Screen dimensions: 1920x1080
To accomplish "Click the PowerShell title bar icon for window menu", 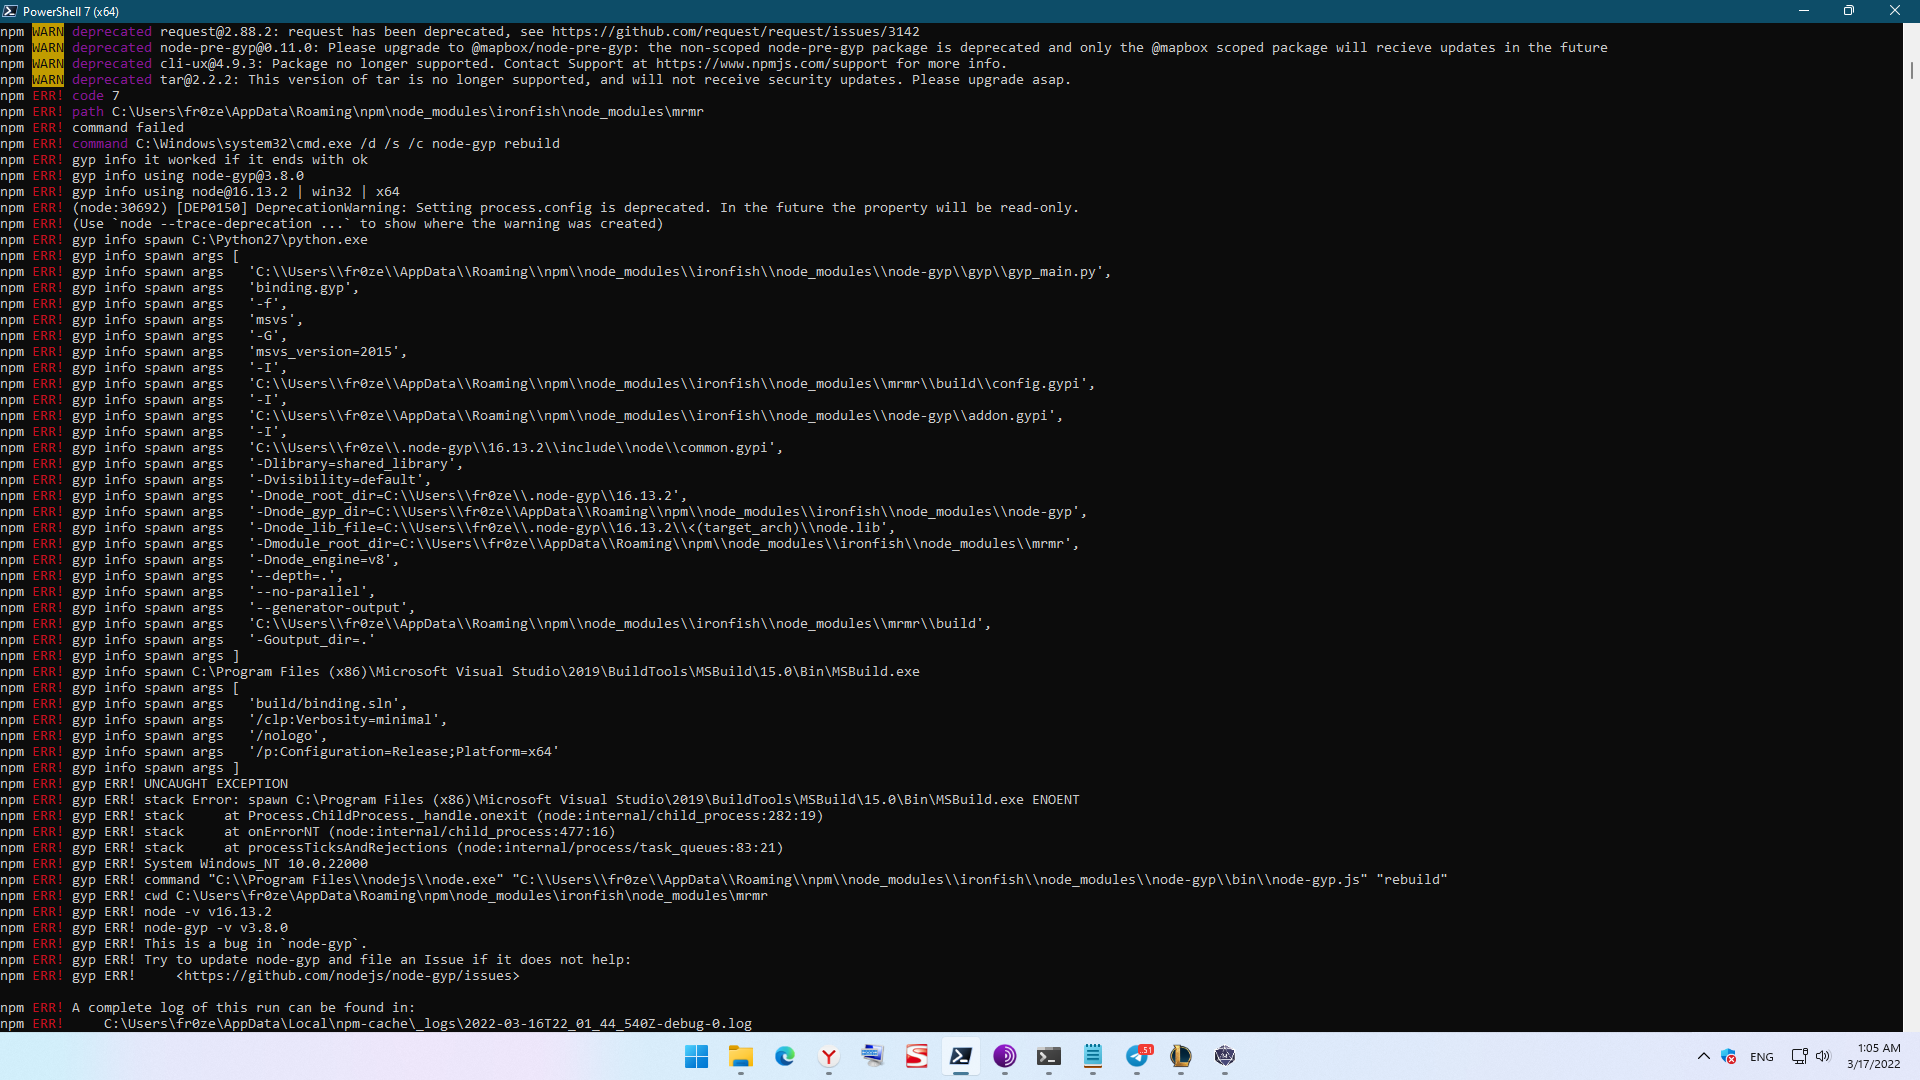I will (11, 11).
